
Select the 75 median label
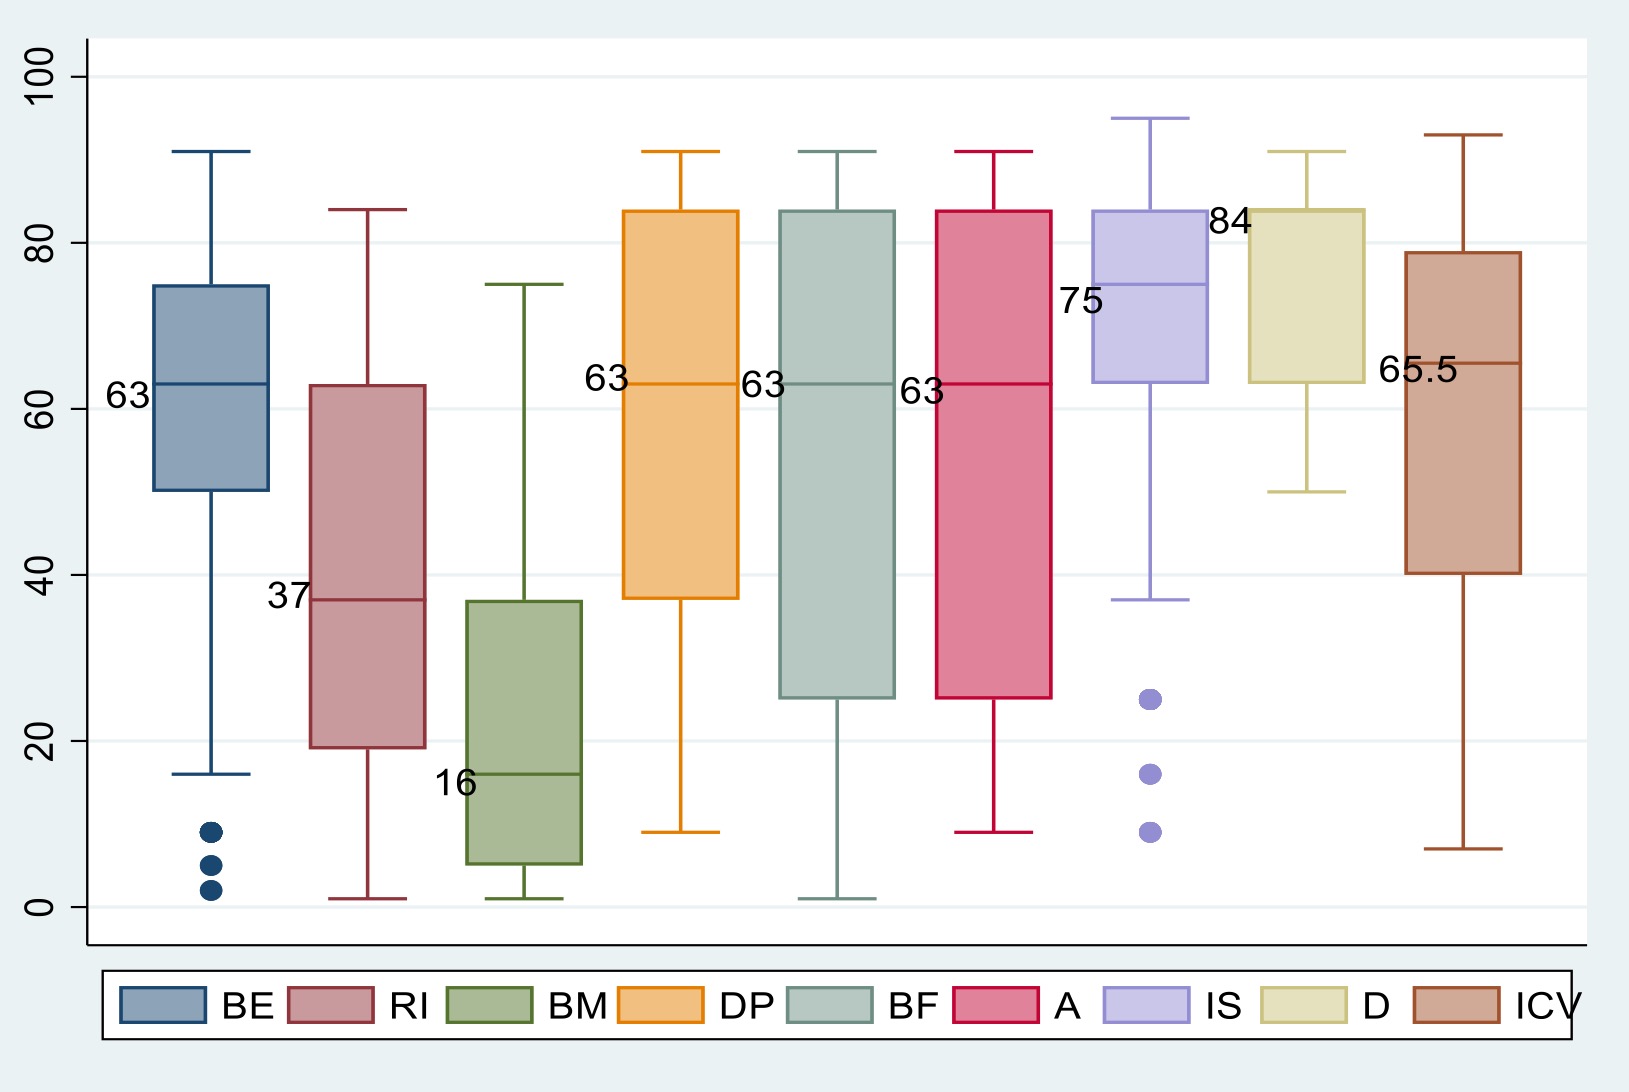point(1080,300)
